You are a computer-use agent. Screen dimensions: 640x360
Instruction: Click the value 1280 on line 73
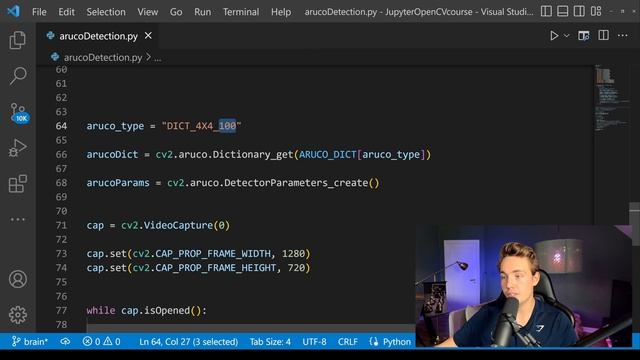click(293, 253)
